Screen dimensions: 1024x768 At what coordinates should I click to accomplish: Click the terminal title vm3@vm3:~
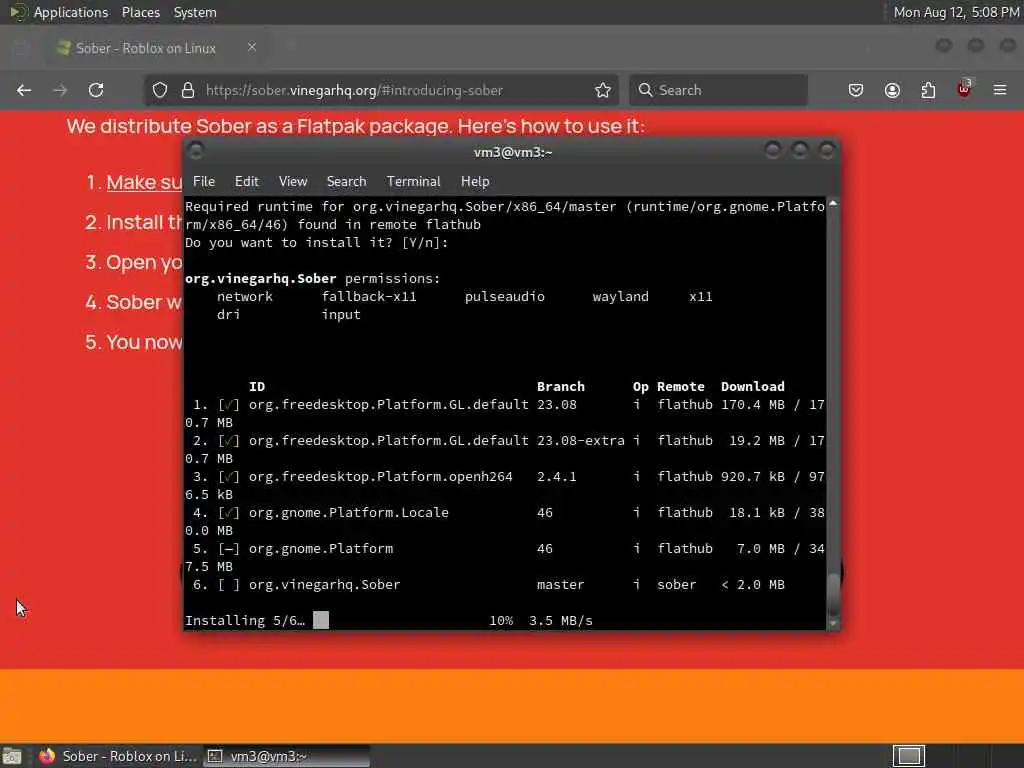point(513,152)
